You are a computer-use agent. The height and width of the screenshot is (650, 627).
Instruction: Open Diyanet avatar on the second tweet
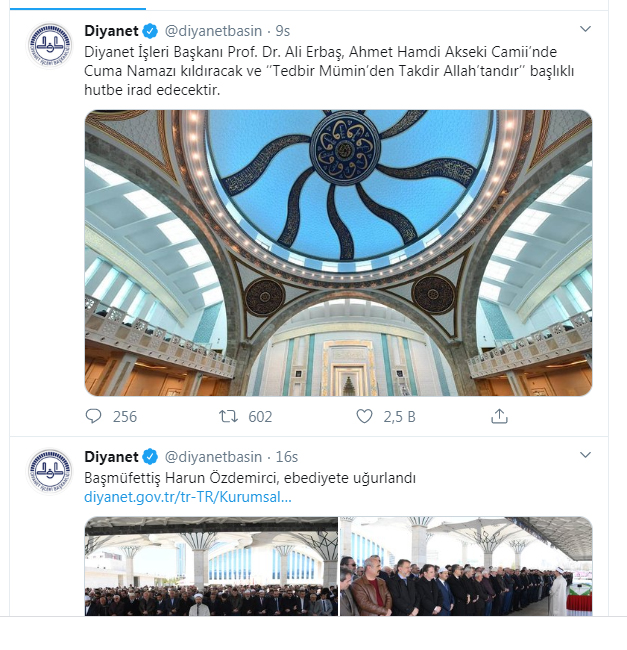[x=49, y=471]
